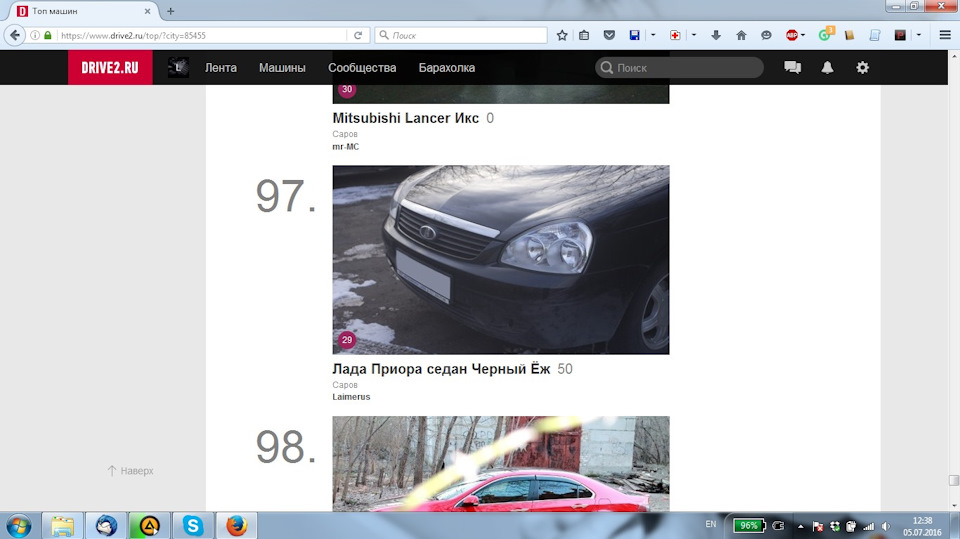This screenshot has height=539, width=960.
Task: Open Drive2 messages chat icon
Action: [x=792, y=67]
